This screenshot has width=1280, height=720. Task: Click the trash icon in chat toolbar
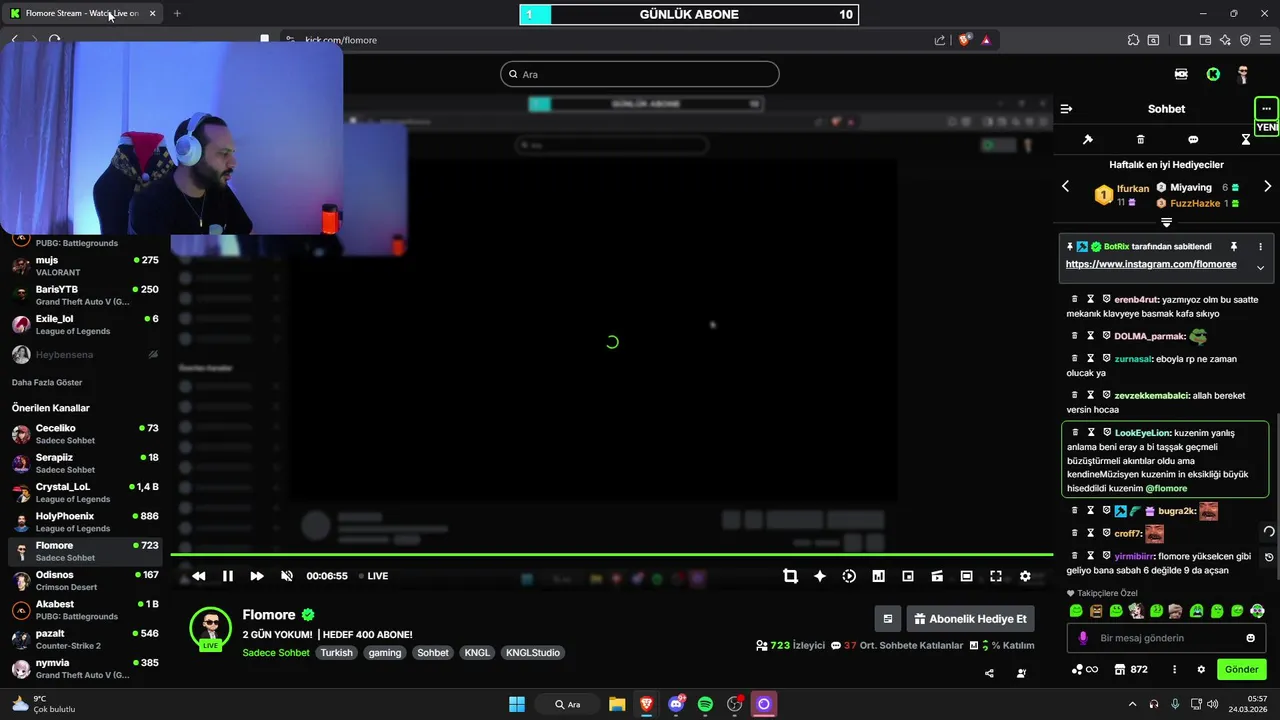pos(1141,139)
